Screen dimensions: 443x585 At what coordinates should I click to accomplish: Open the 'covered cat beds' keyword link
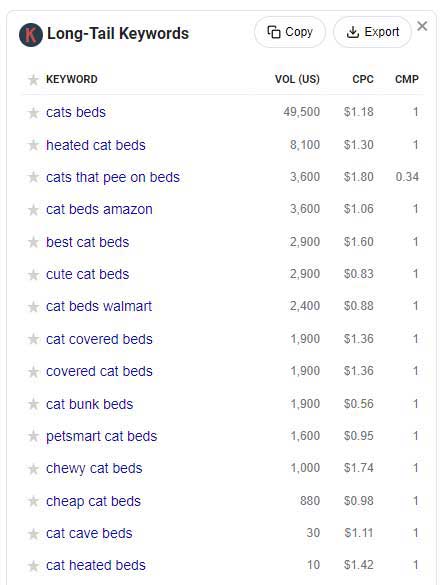click(x=99, y=371)
